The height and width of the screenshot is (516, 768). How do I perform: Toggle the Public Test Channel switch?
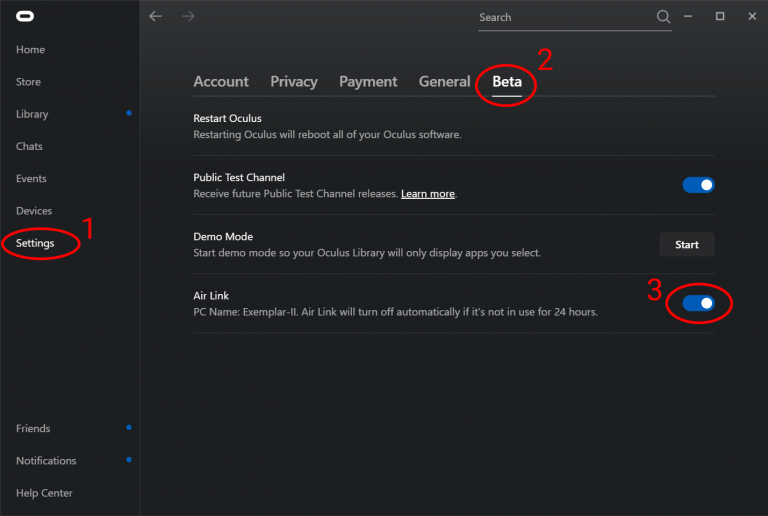pos(698,185)
